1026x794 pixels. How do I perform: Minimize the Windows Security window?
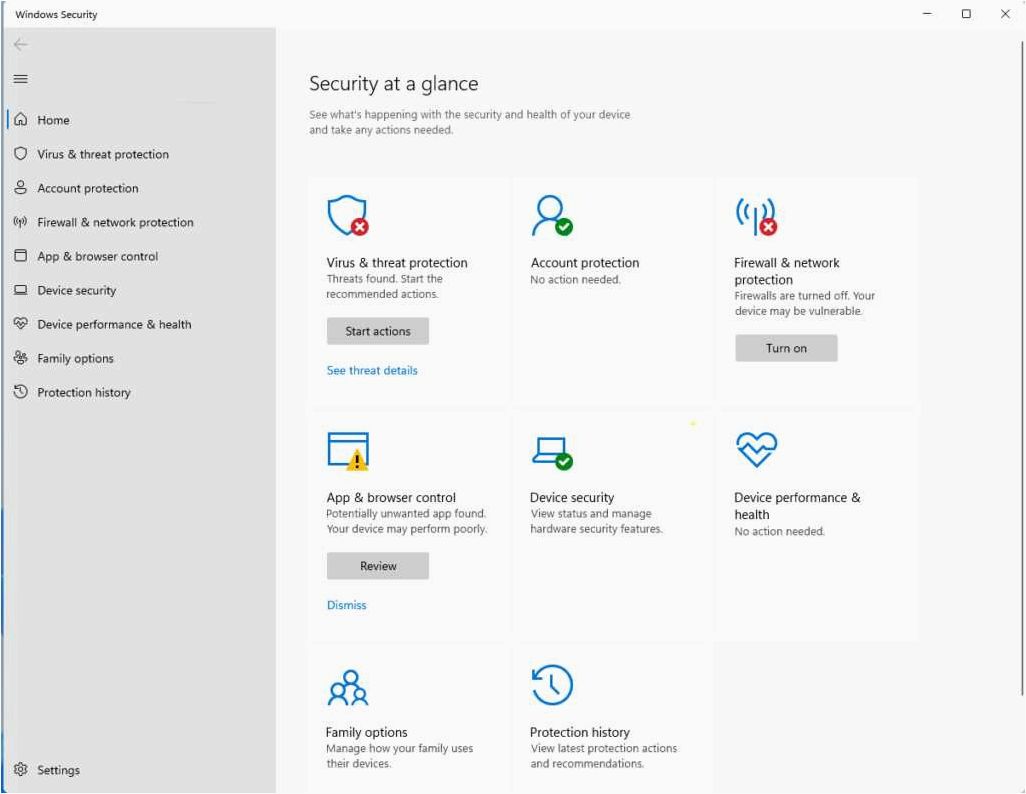pyautogui.click(x=927, y=14)
